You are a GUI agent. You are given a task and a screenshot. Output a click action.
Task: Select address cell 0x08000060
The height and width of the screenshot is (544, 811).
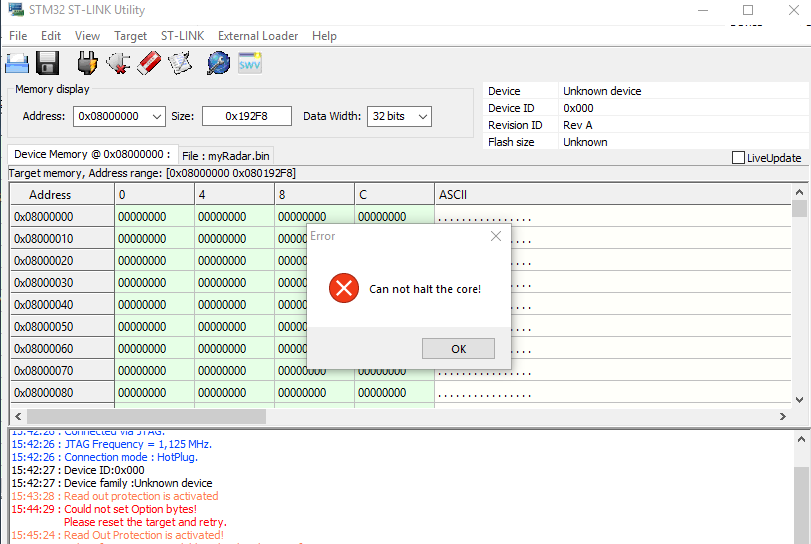62,349
